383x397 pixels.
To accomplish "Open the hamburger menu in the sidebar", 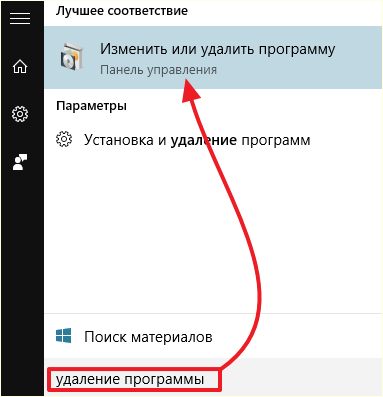I will click(20, 18).
